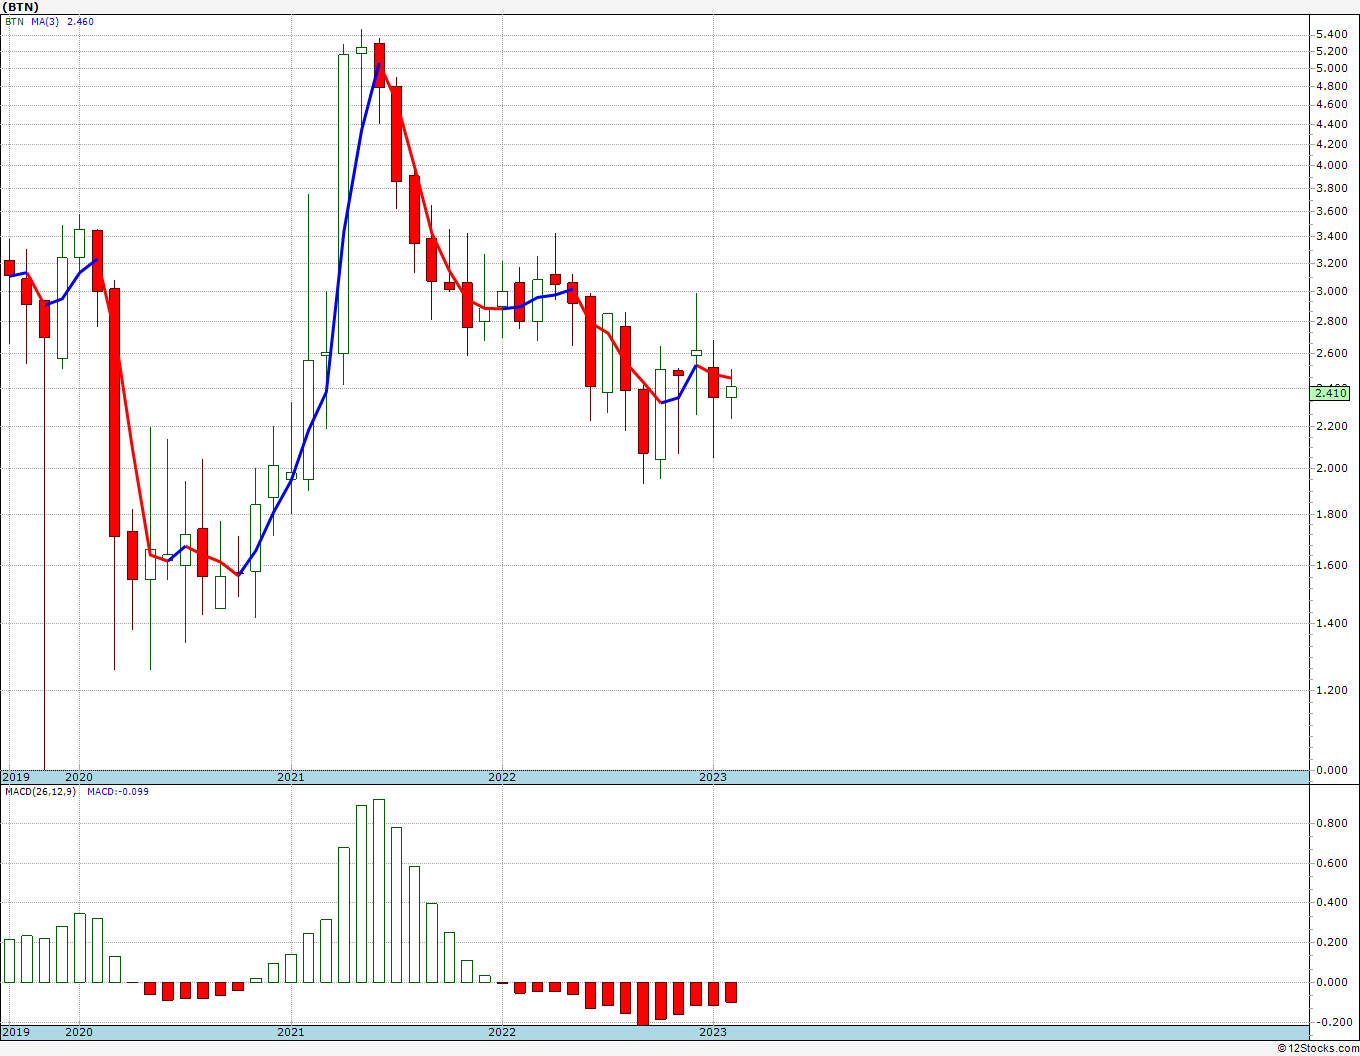Click the 4.600 price axis label
1360x1056 pixels.
[1331, 104]
